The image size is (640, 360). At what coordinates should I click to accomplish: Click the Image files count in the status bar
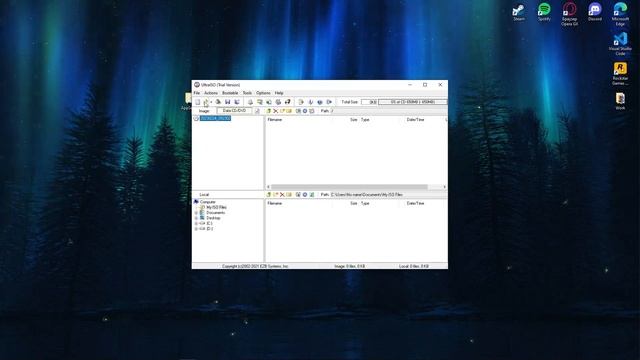click(350, 266)
